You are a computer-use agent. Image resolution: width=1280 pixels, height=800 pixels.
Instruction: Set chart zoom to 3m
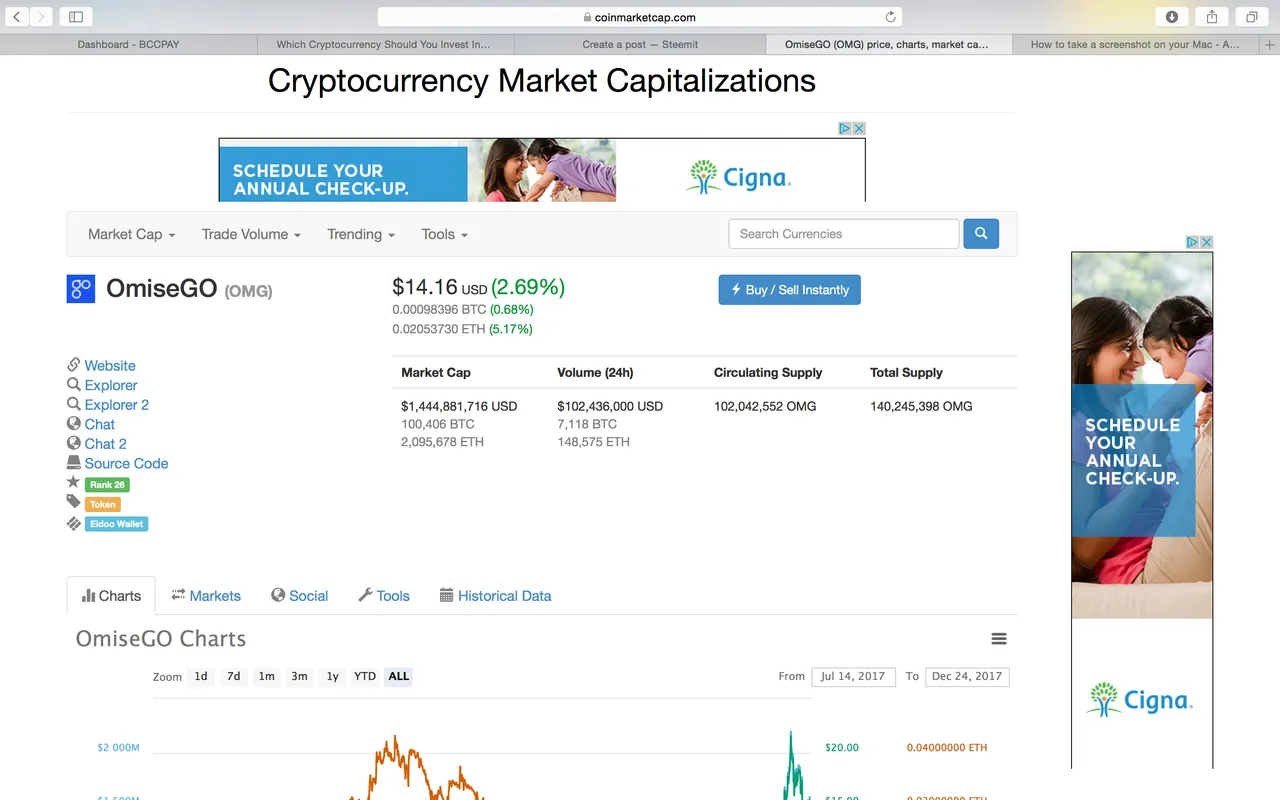299,677
